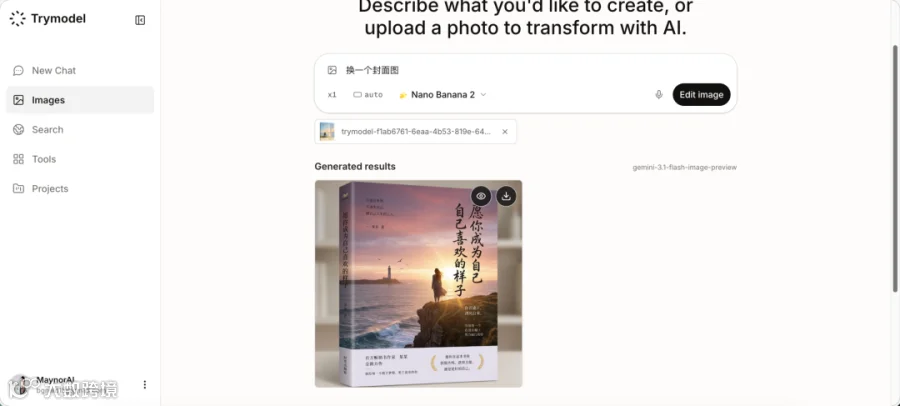
Task: Expand the Nano Banana 2 model dropdown
Action: (443, 95)
